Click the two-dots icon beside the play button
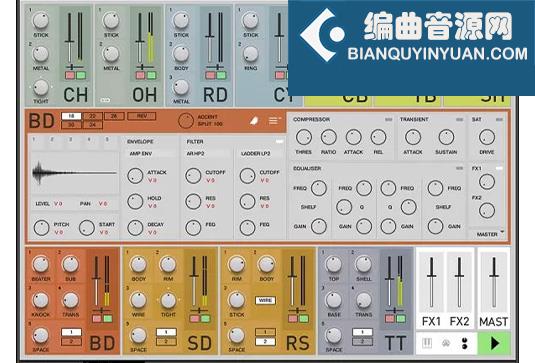This screenshot has height=363, width=535. (464, 343)
